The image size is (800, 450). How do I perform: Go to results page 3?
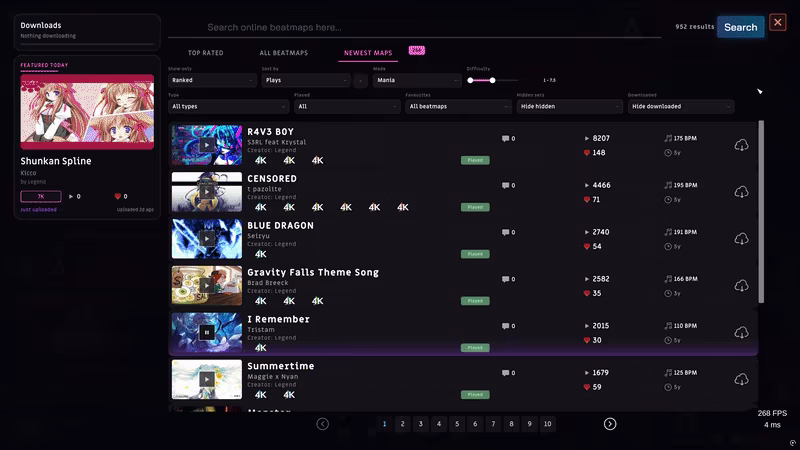[x=421, y=424]
